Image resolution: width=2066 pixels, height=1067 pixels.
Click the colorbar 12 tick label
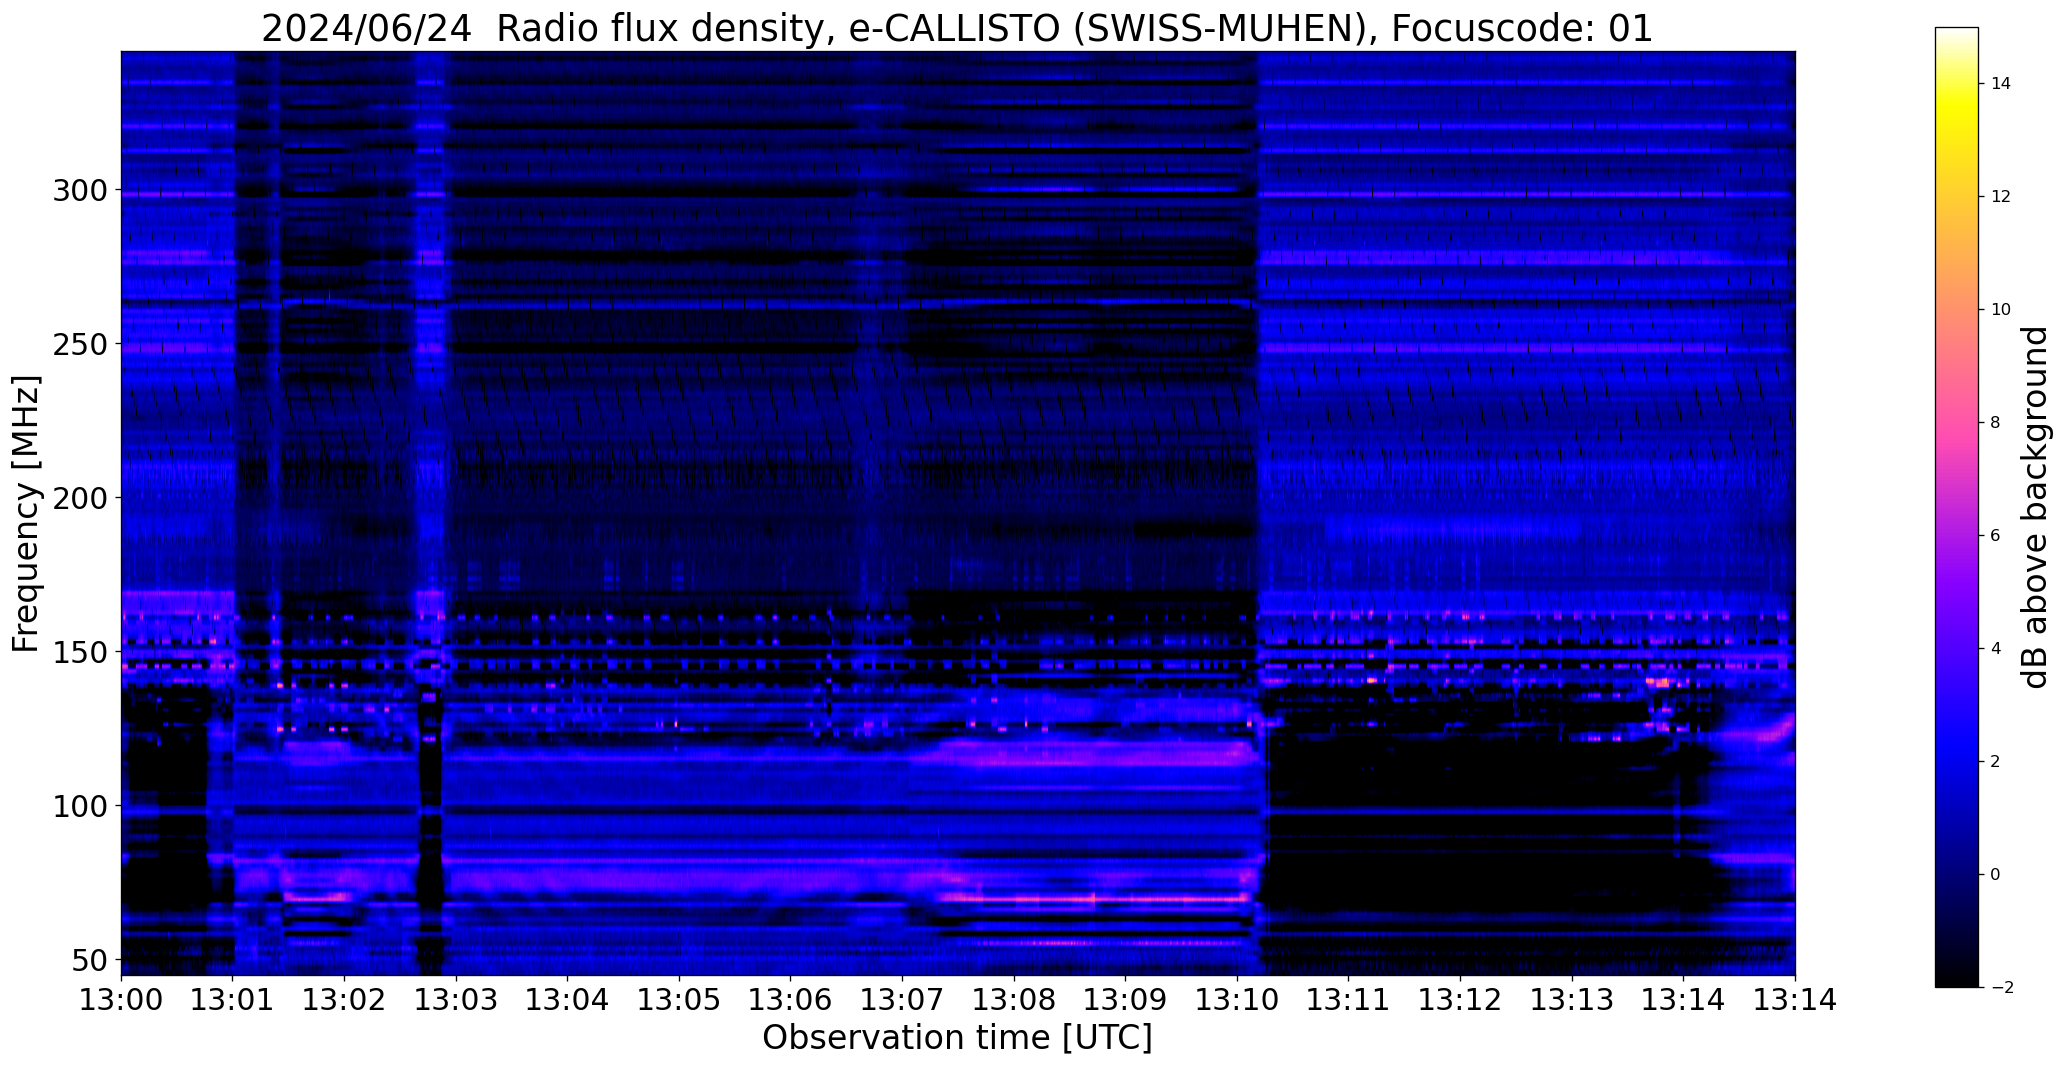(2000, 197)
